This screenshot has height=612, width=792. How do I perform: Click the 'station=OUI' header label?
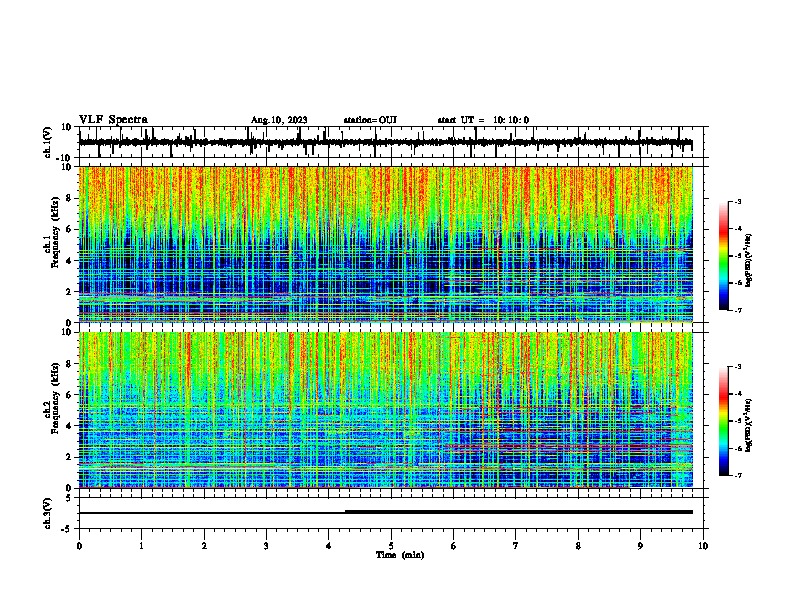tap(370, 120)
